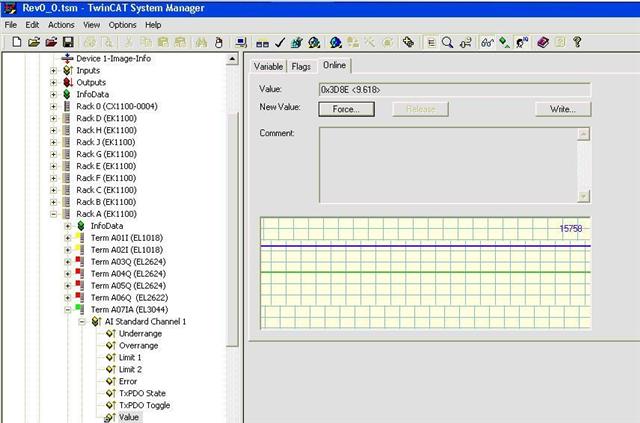Expand the Inputs node
The width and height of the screenshot is (640, 423).
click(53, 71)
